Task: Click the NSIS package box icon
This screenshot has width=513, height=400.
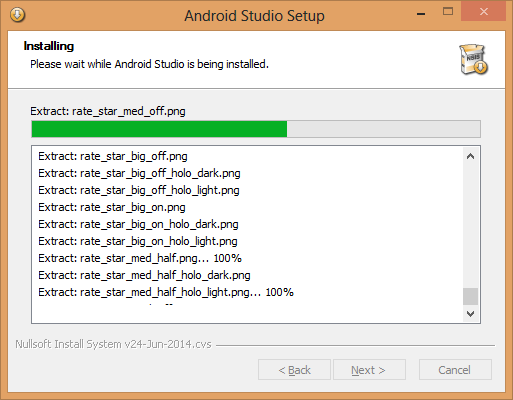Action: point(473,59)
